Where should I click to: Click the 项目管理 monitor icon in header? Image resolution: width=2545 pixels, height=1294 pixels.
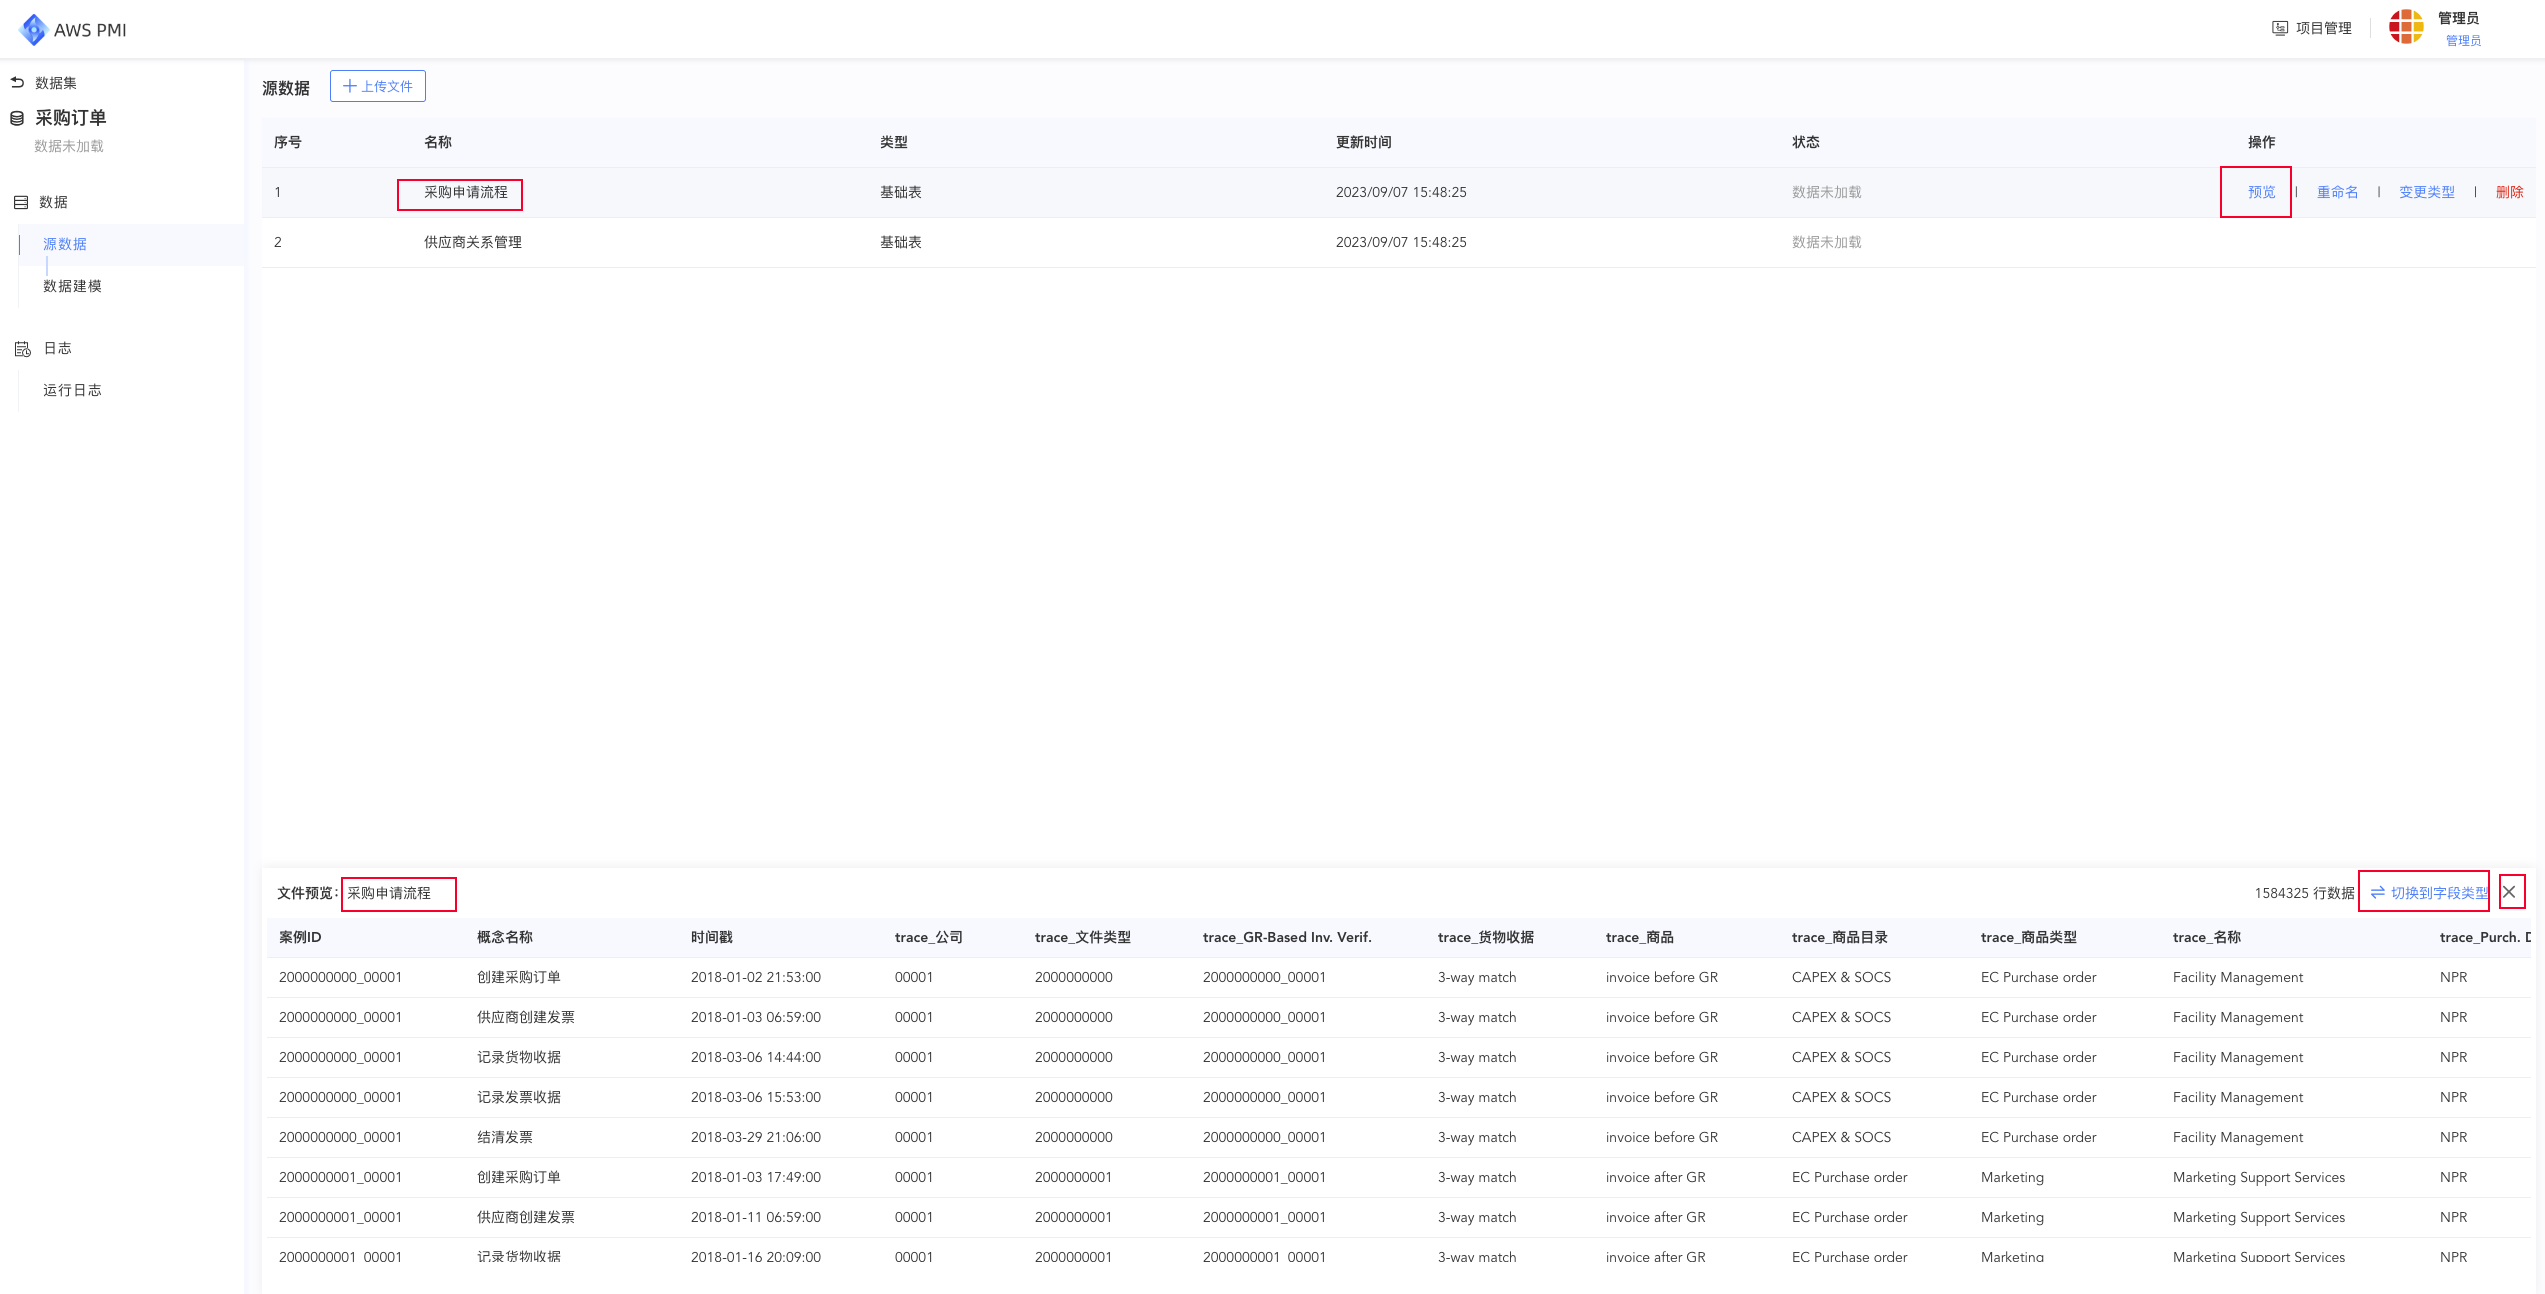(x=2281, y=28)
